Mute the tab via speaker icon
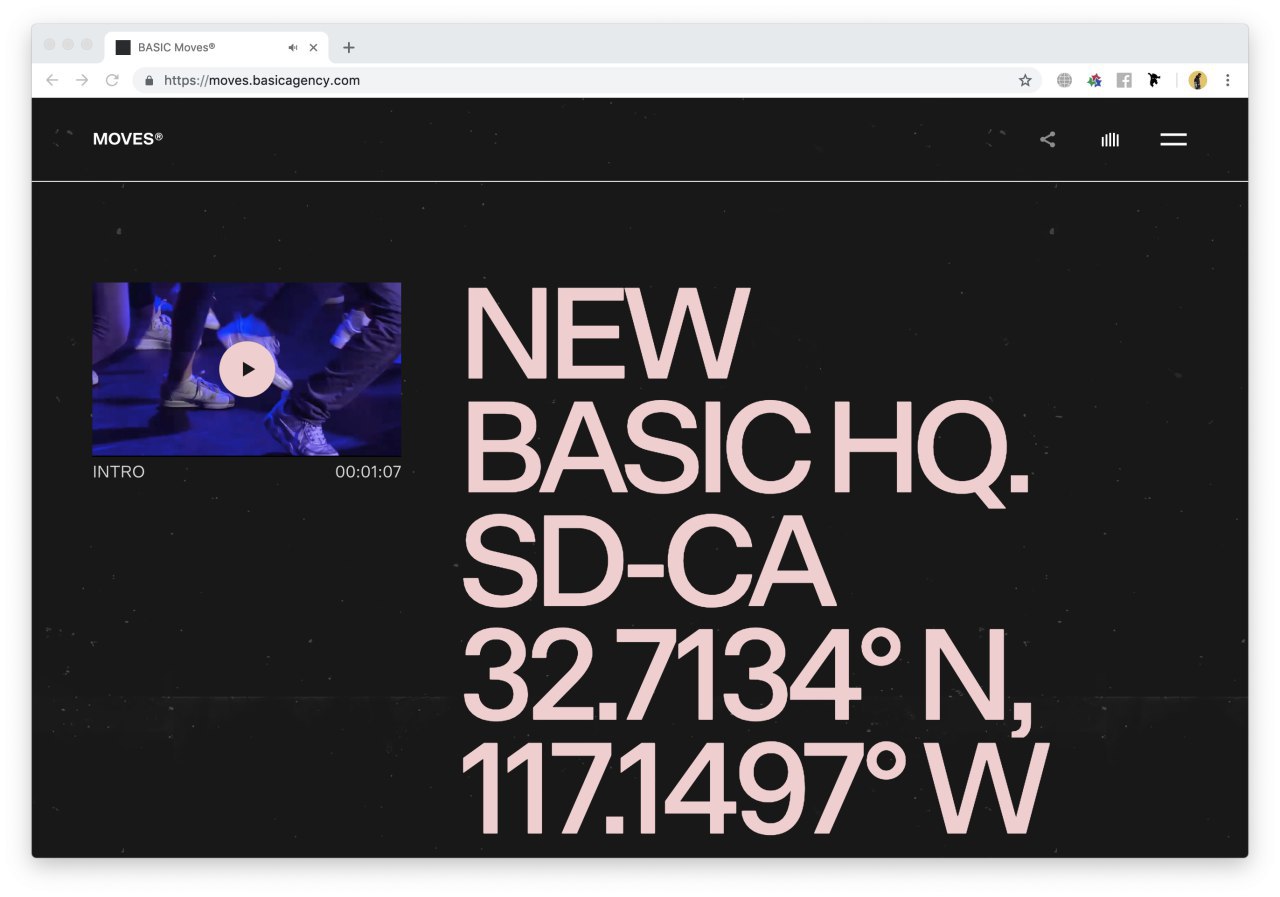This screenshot has width=1280, height=897. click(293, 47)
